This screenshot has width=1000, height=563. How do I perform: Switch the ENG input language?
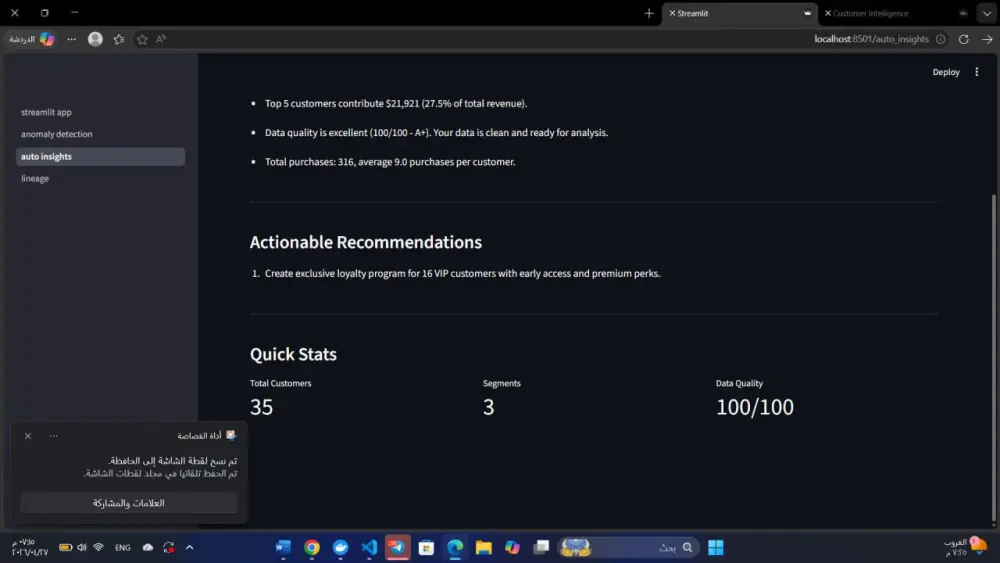point(122,548)
